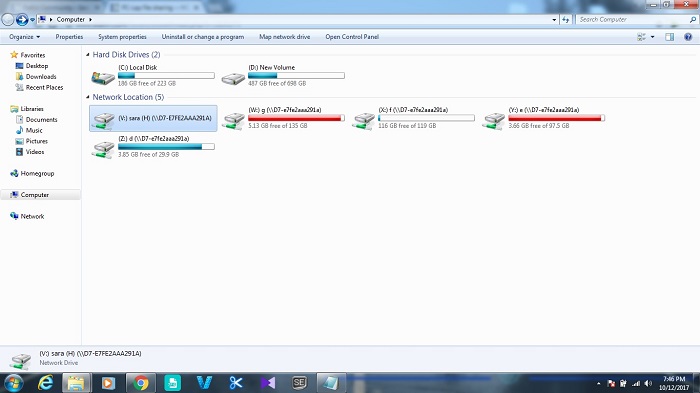700x393 pixels.
Task: Open Google Chrome from taskbar
Action: coord(141,383)
